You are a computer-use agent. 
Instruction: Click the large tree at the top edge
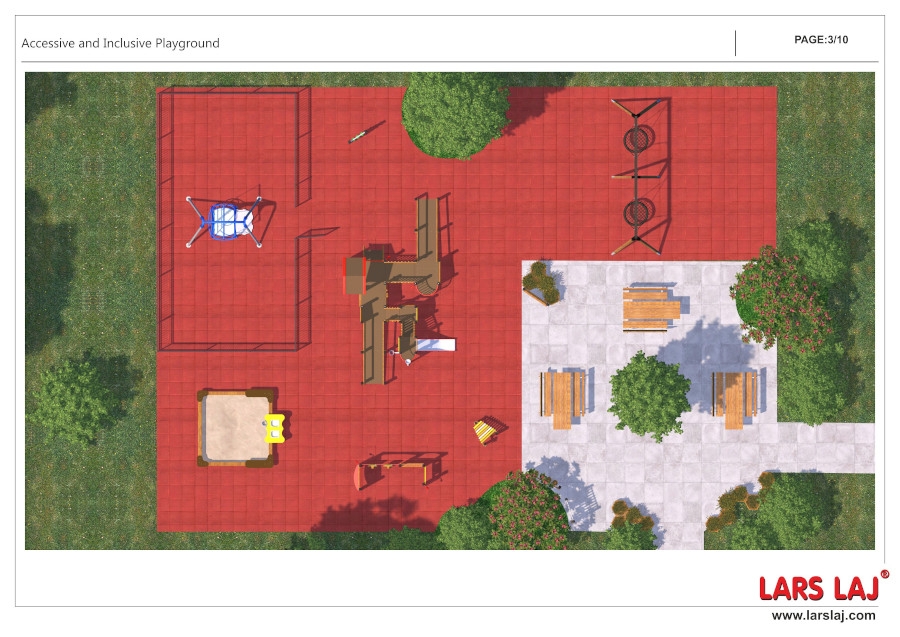[455, 113]
